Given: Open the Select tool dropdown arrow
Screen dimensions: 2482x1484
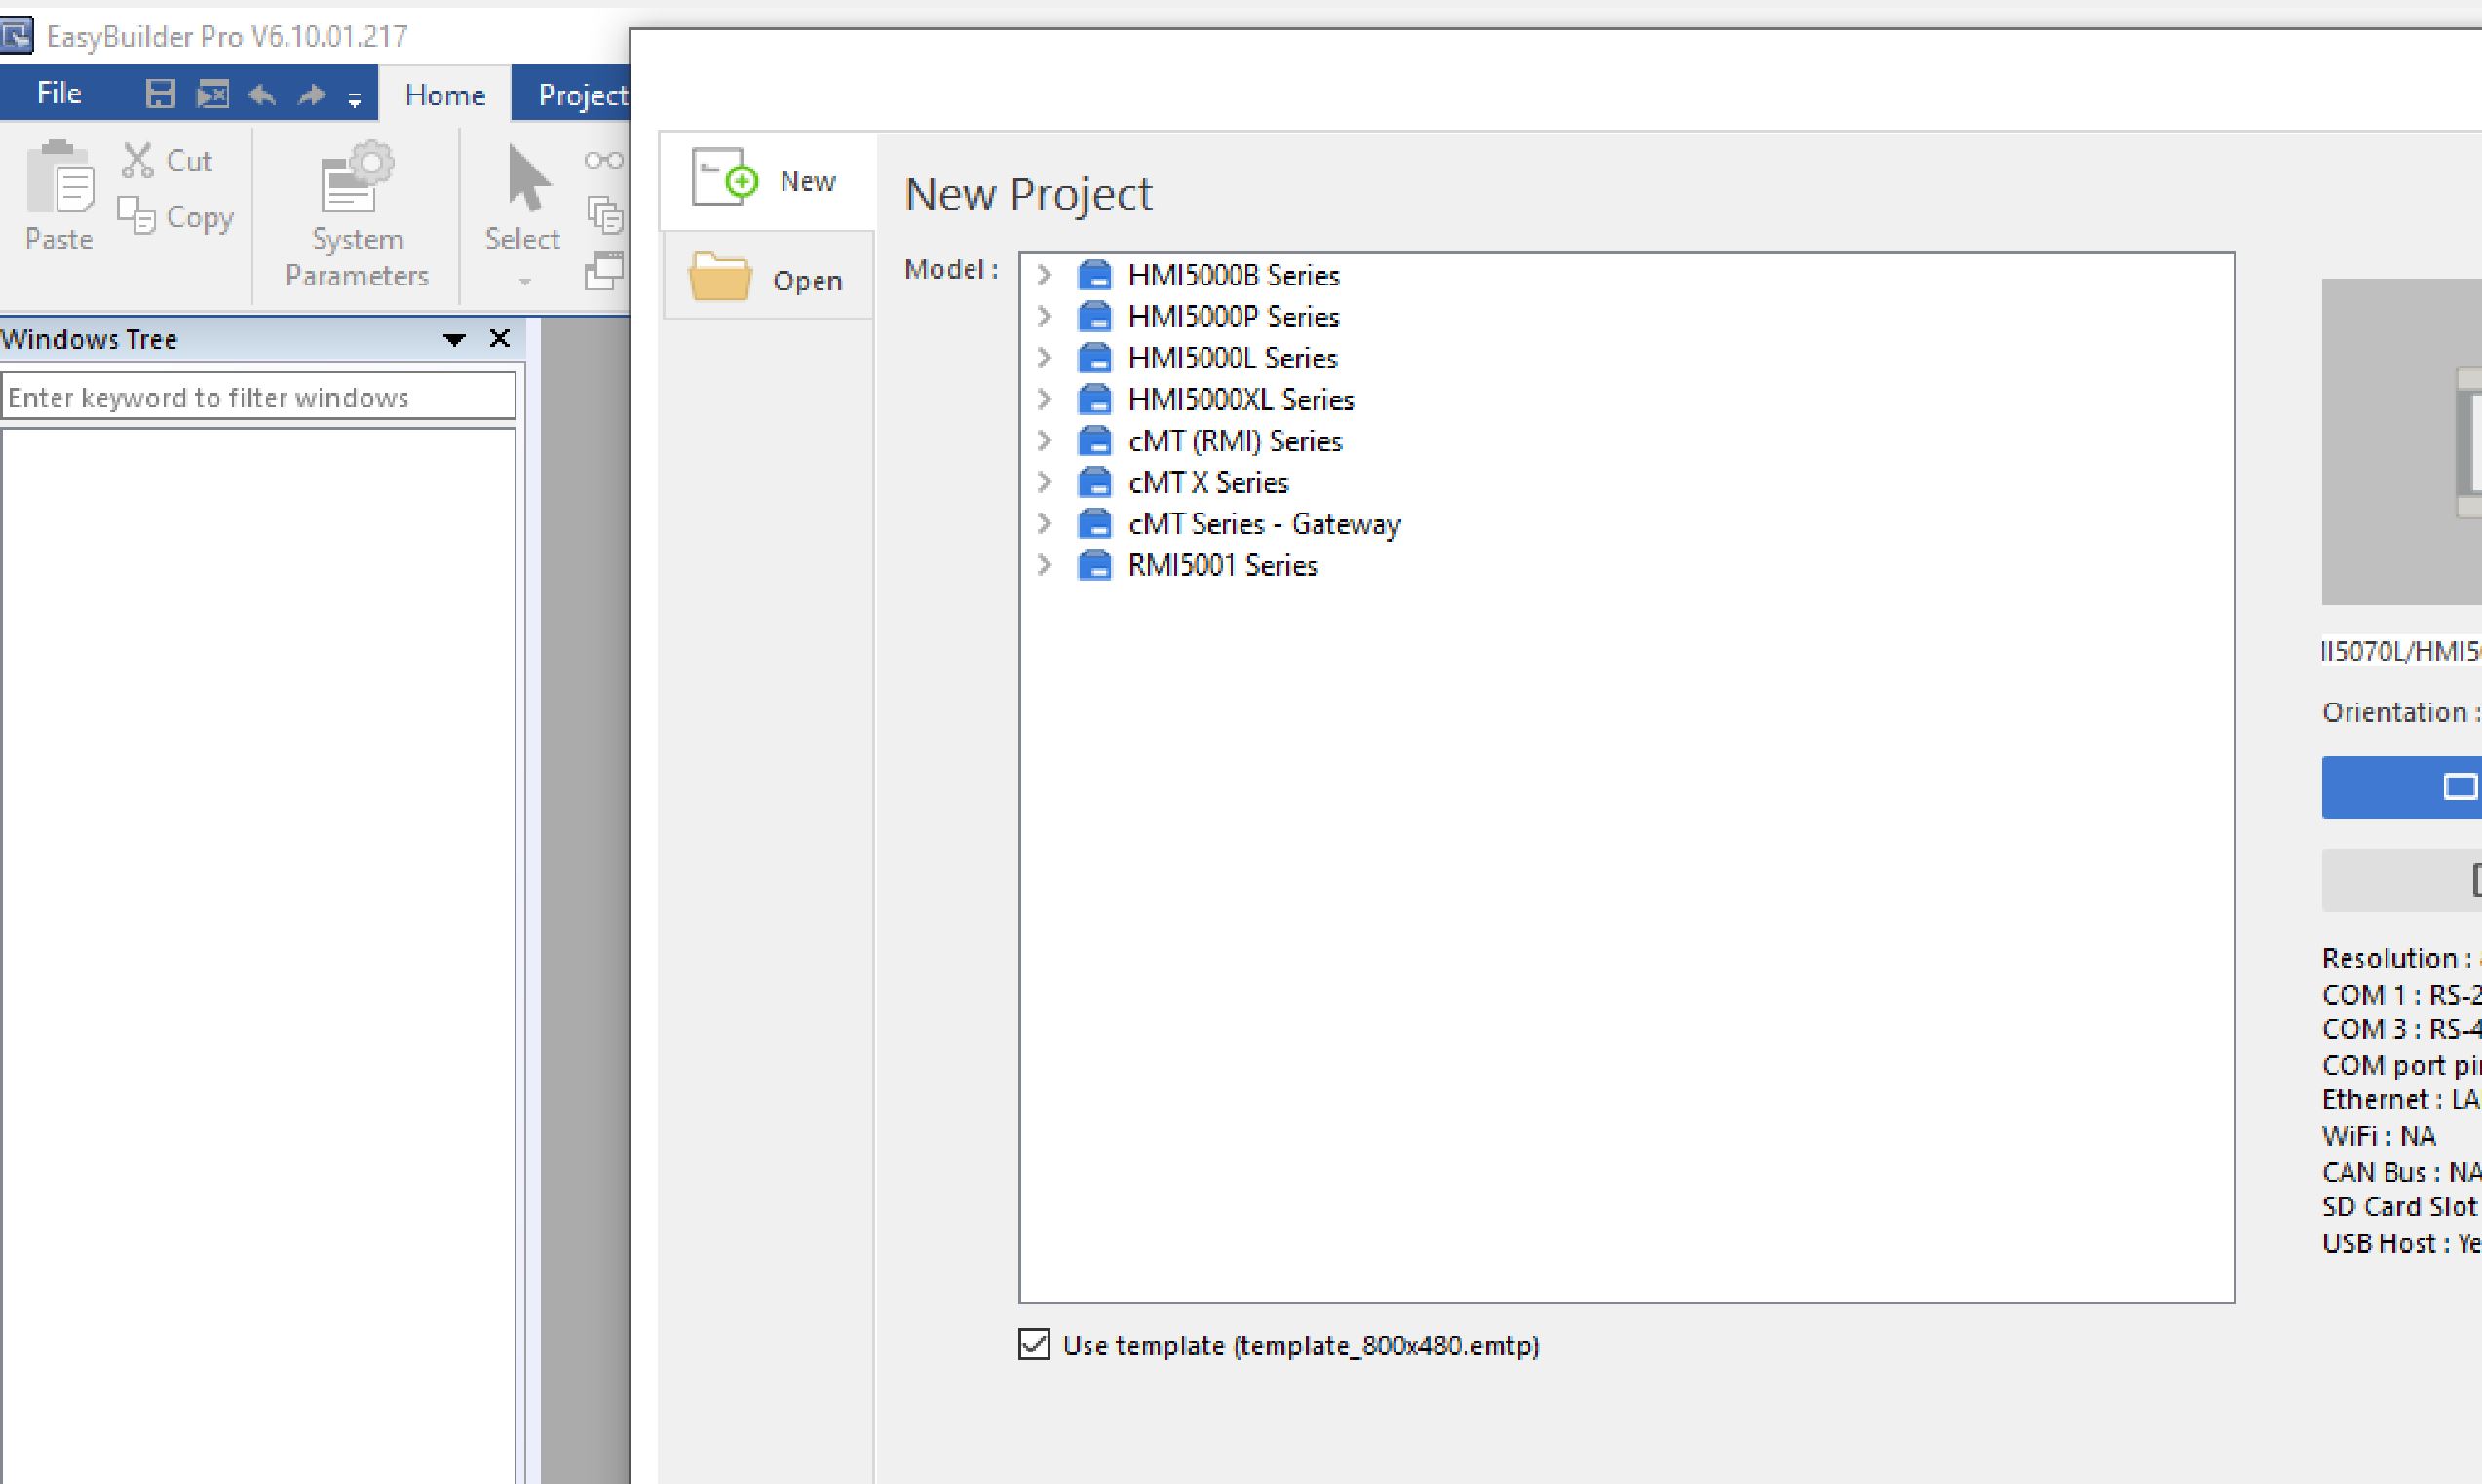Looking at the screenshot, I should 524,282.
